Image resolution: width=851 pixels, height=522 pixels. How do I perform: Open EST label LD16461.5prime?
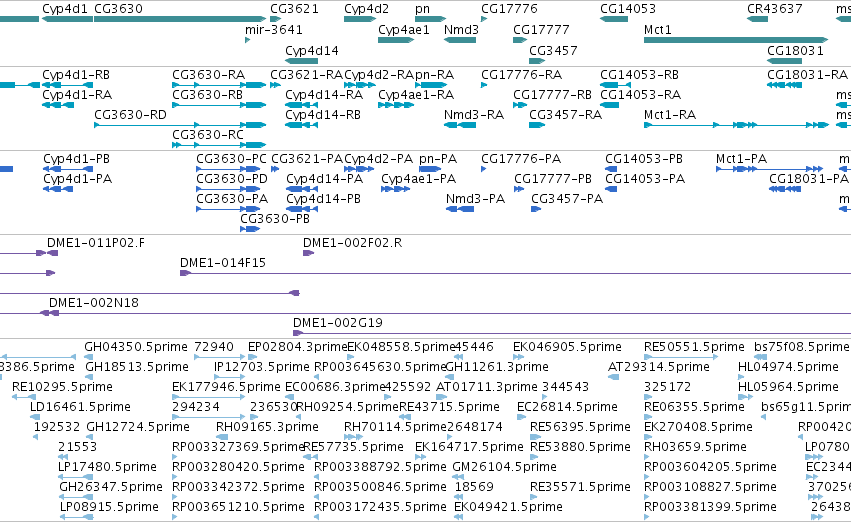point(80,408)
